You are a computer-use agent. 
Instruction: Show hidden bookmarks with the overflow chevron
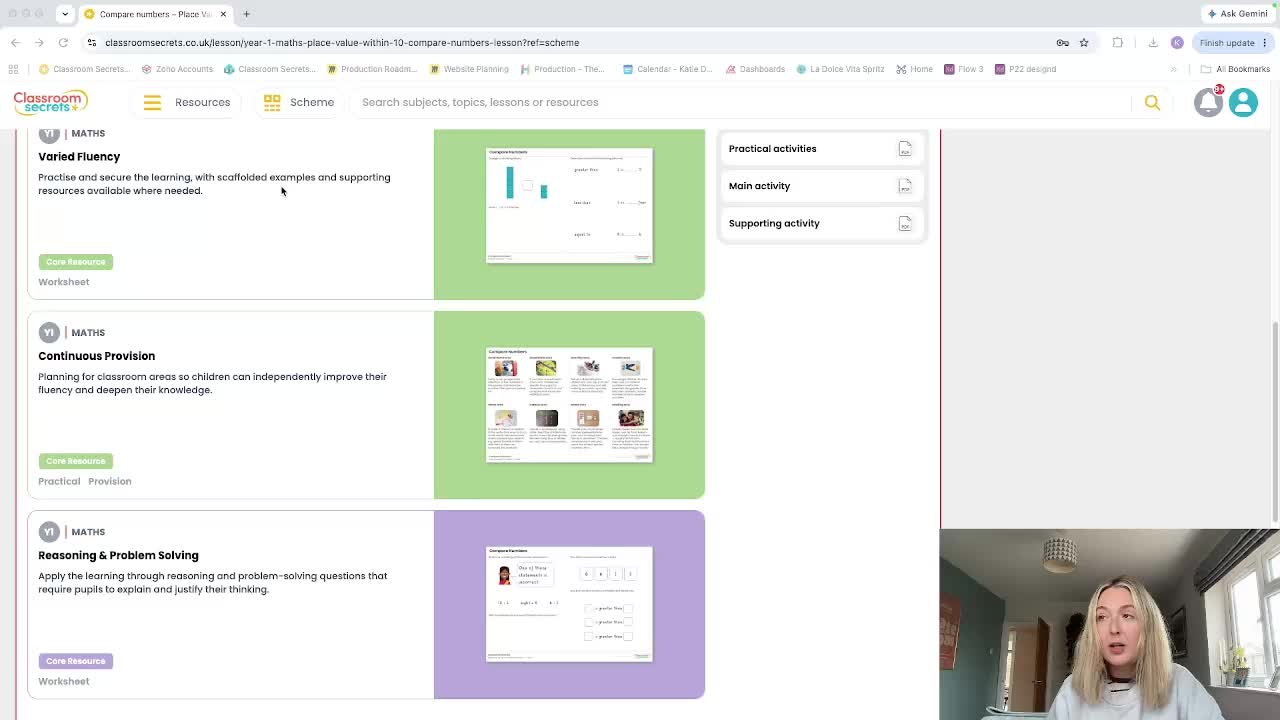(1173, 69)
